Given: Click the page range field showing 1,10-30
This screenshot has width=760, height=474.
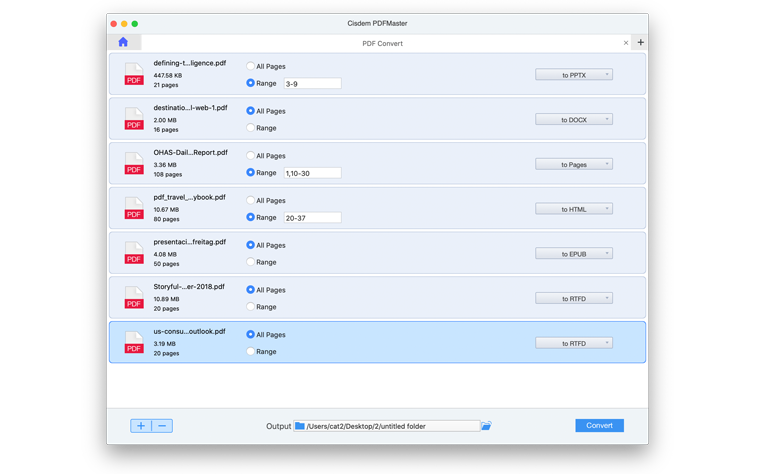Looking at the screenshot, I should (x=312, y=173).
